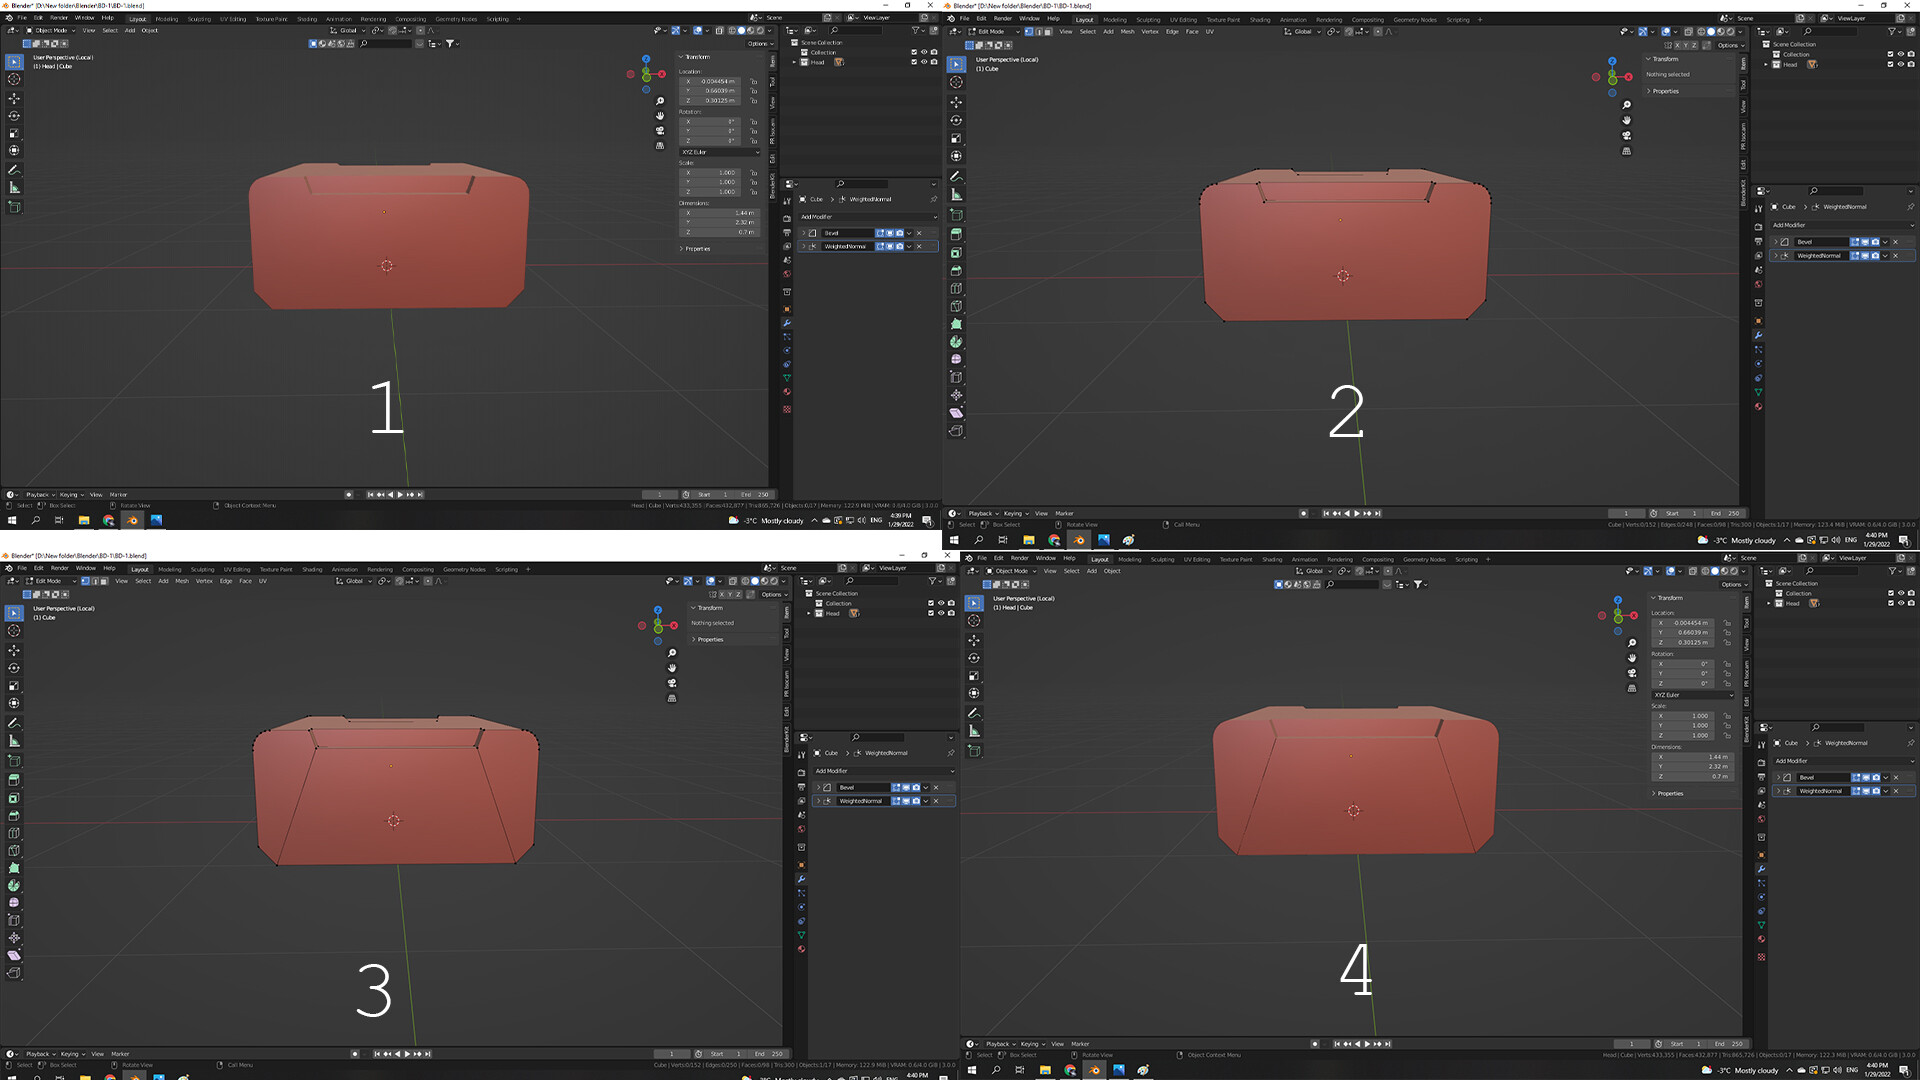Select the Rotate tool in the toolbar
Image resolution: width=1920 pixels, height=1080 pixels.
[x=14, y=115]
